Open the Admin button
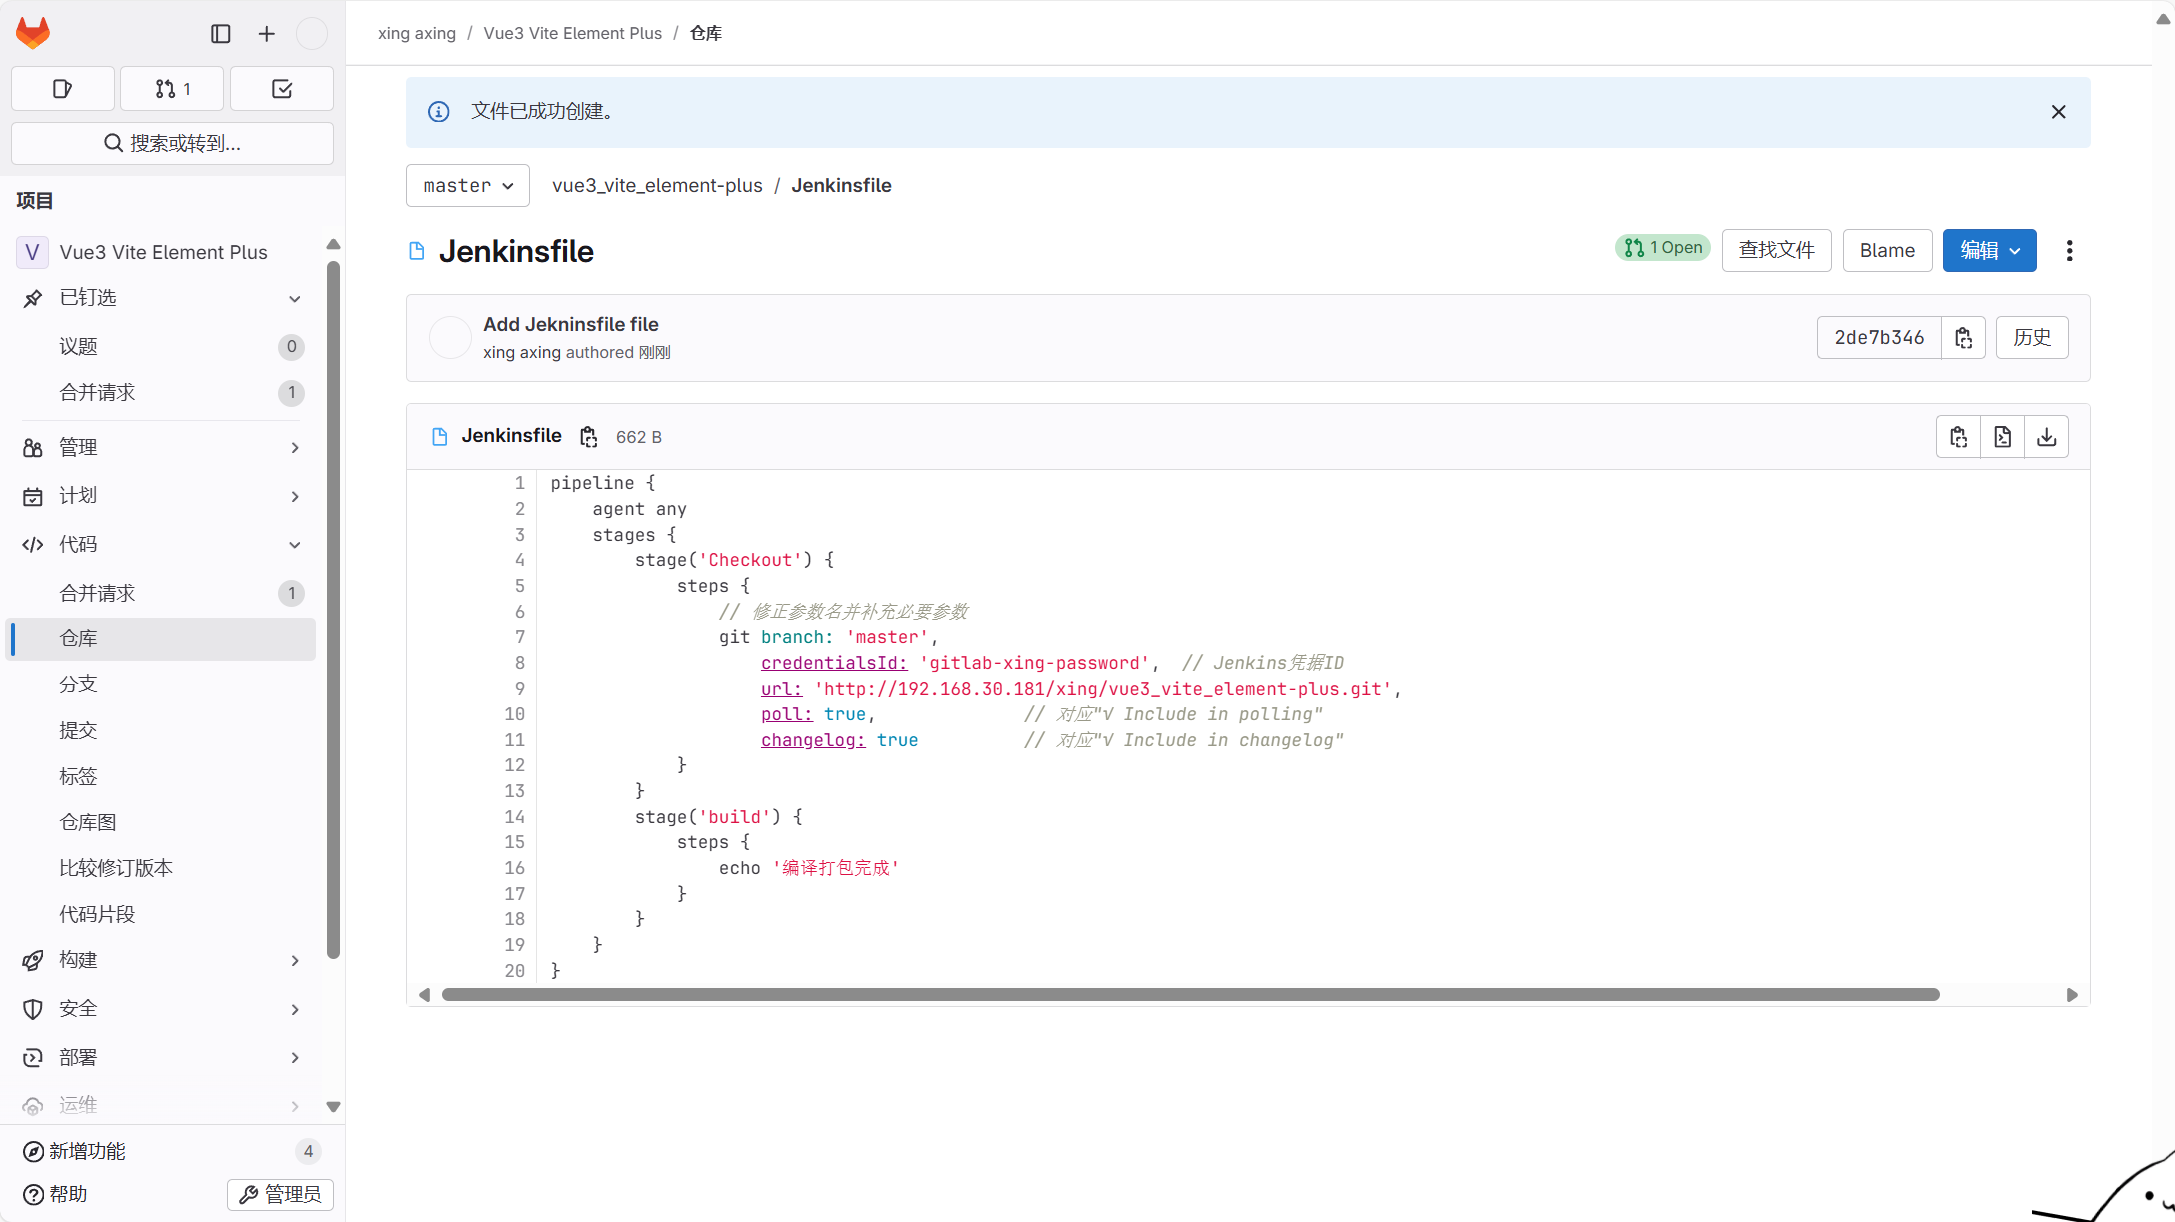This screenshot has height=1222, width=2175. [x=280, y=1195]
